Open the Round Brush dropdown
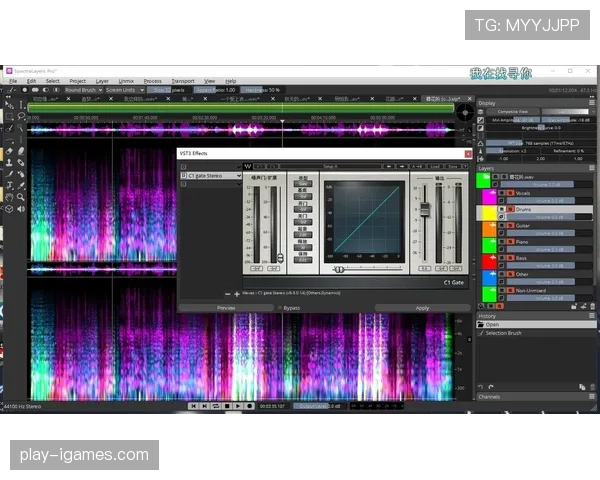The image size is (600, 480). click(x=81, y=90)
